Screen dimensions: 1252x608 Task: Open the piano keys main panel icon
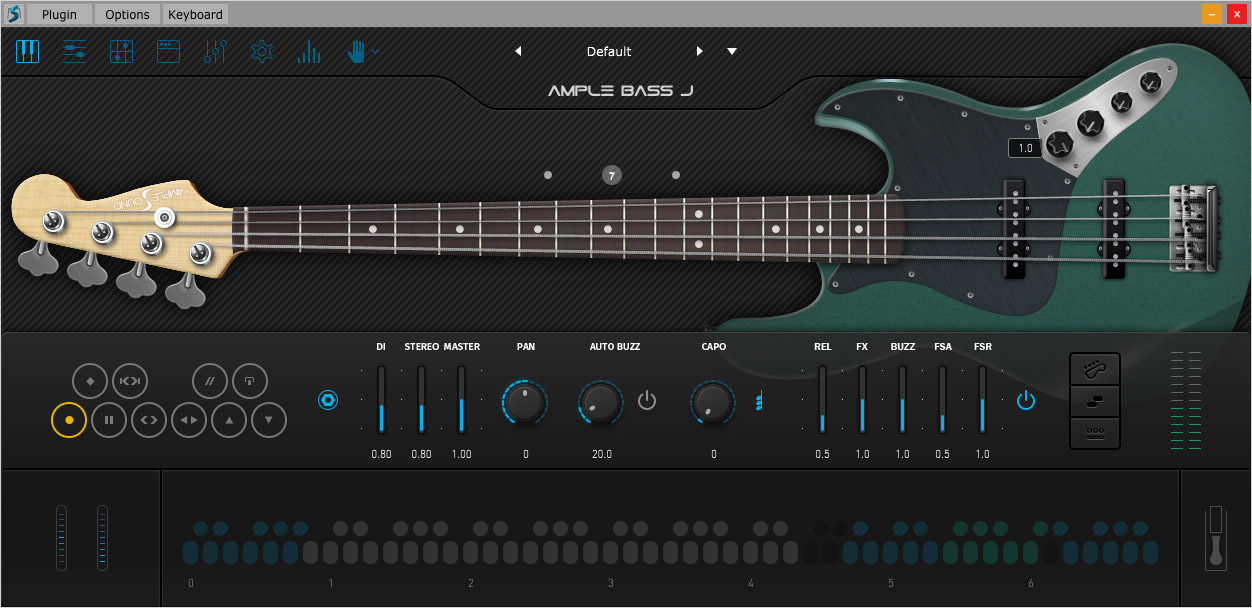(27, 51)
